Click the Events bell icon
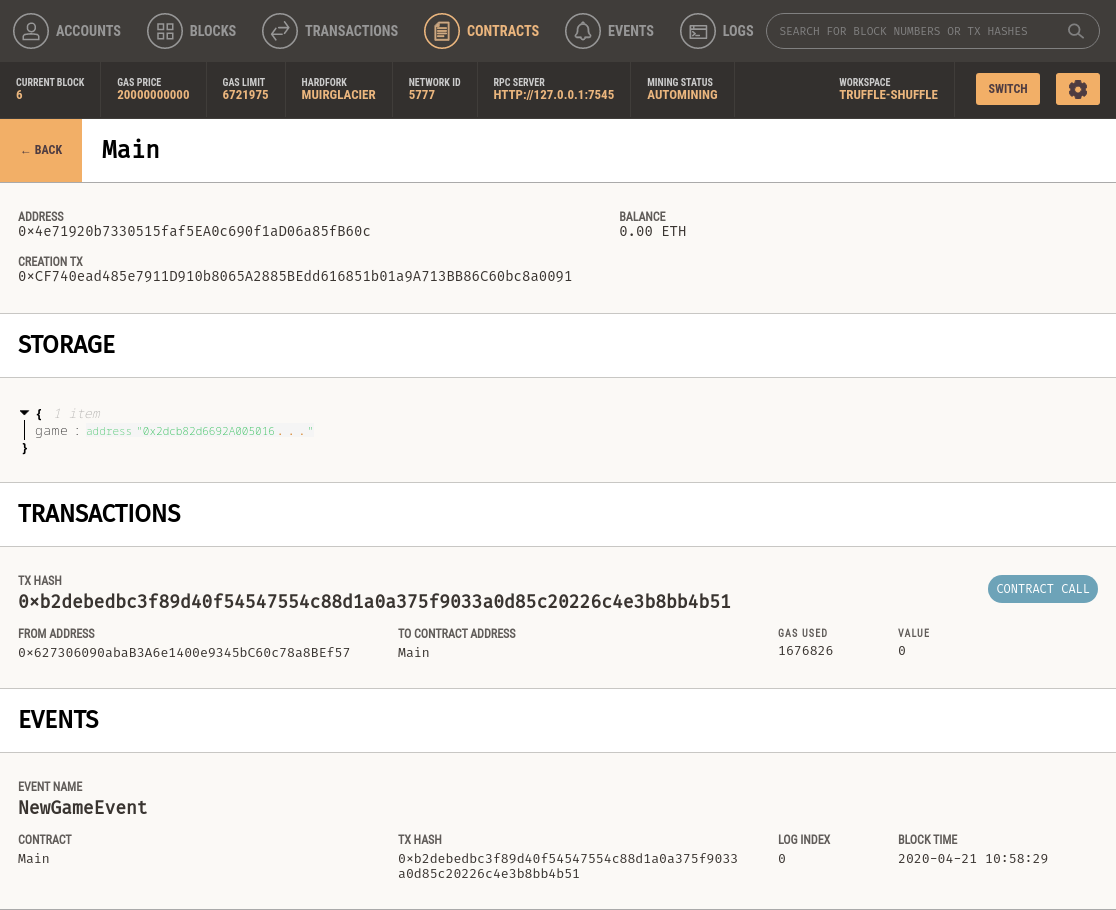 [582, 31]
